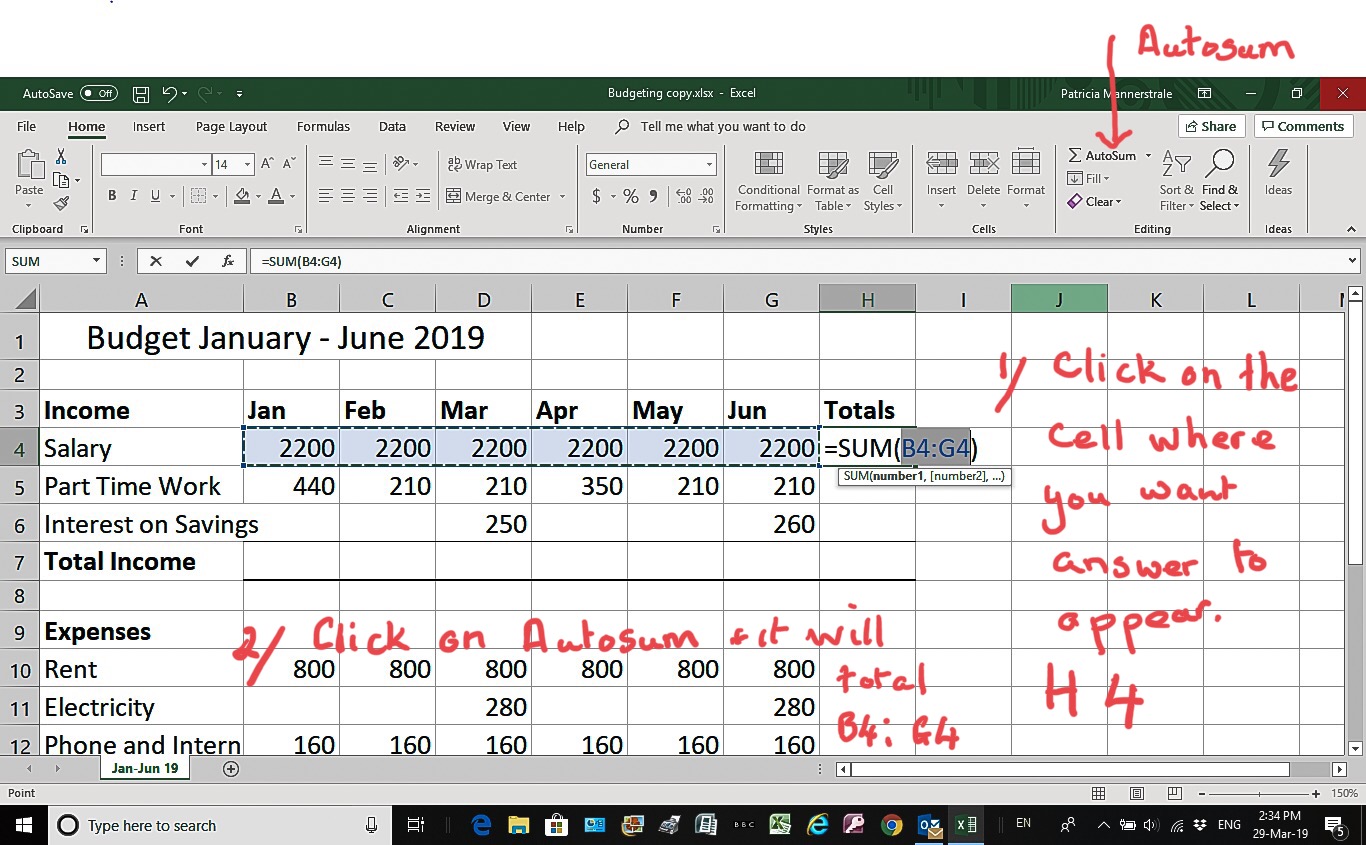Click the Find & Select magnifier icon

pyautogui.click(x=1220, y=164)
